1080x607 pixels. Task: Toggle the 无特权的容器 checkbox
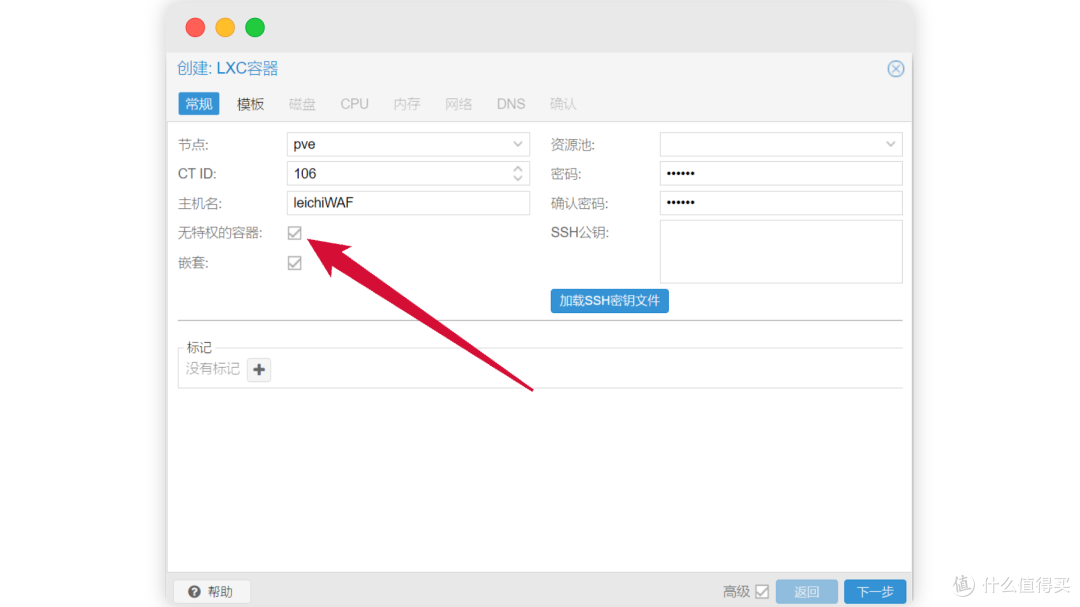(x=294, y=233)
